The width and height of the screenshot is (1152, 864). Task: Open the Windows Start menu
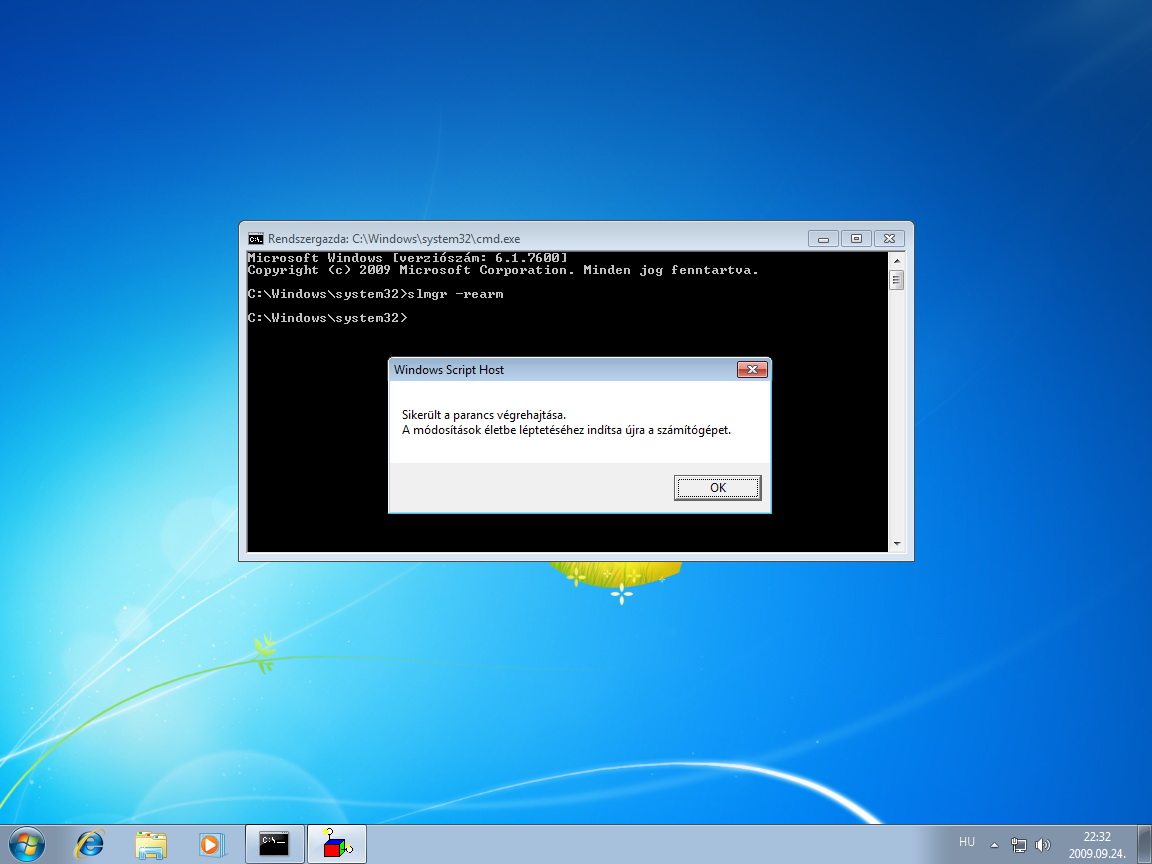[x=26, y=844]
